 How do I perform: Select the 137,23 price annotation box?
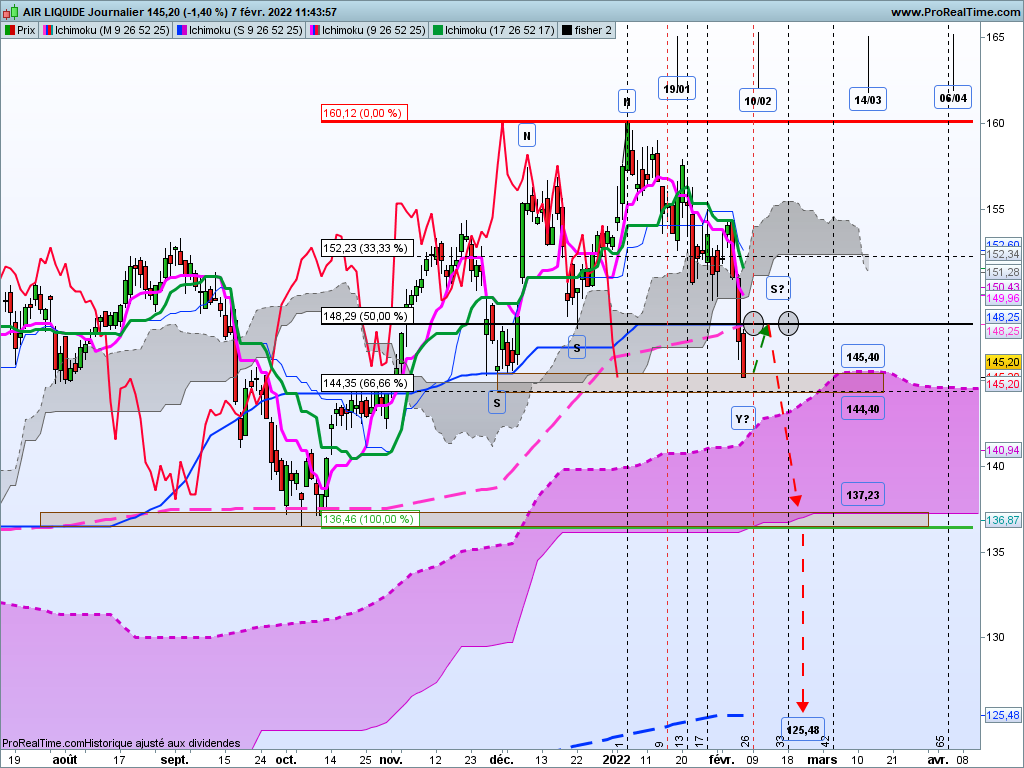tap(863, 495)
